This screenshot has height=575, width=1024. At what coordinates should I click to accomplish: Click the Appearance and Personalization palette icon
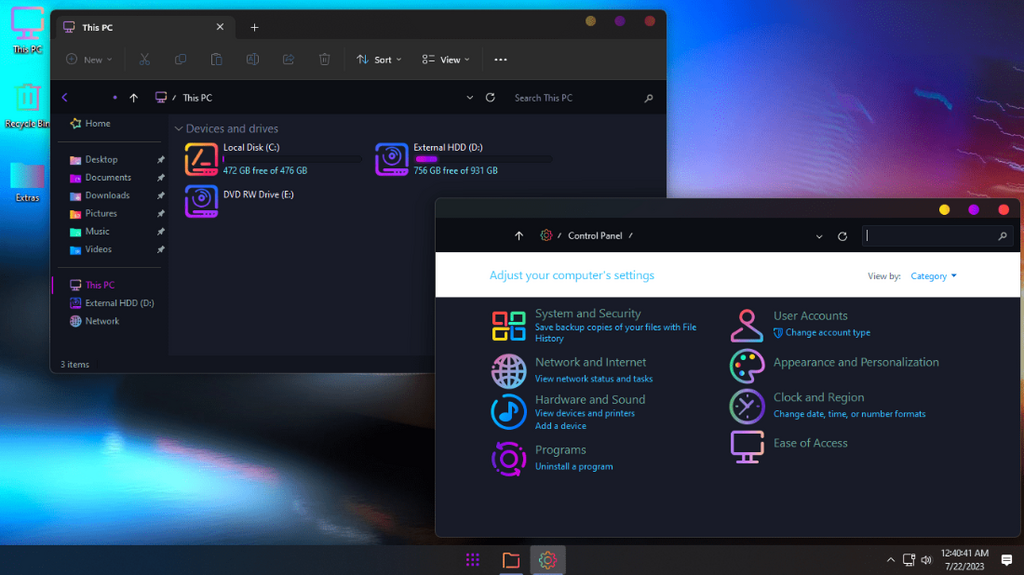click(x=746, y=366)
